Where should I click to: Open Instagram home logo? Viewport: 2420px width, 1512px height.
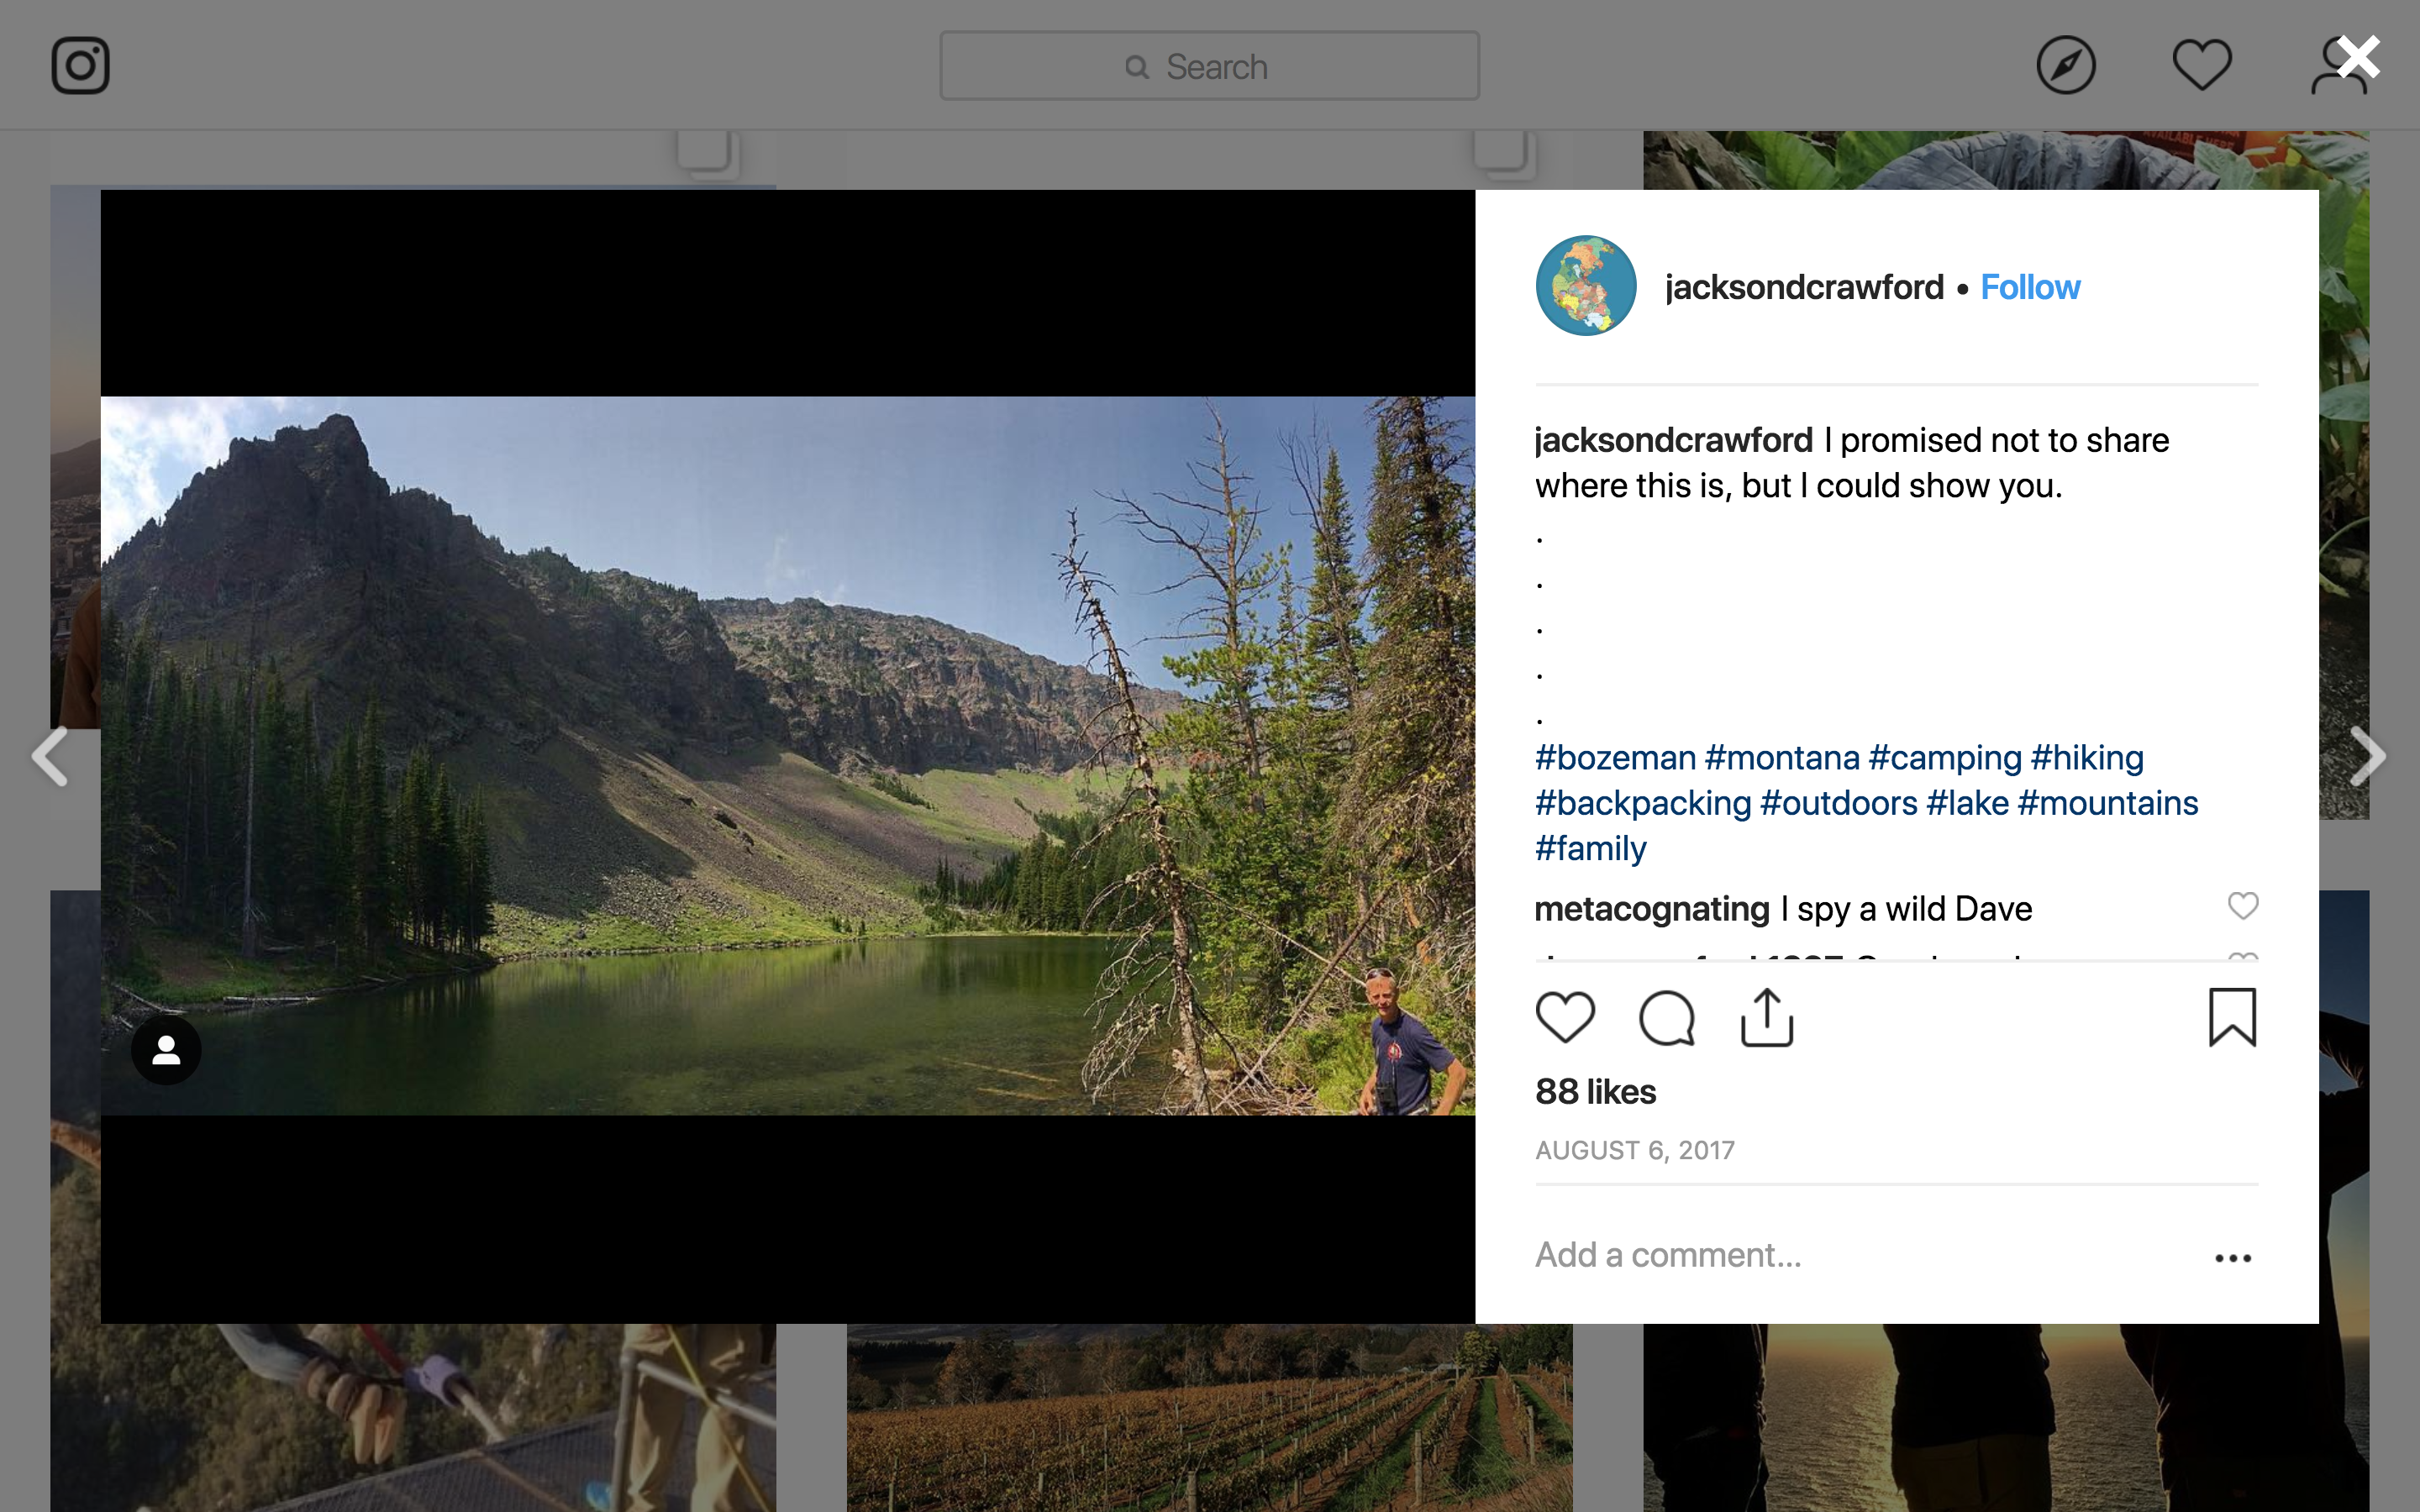pos(80,66)
